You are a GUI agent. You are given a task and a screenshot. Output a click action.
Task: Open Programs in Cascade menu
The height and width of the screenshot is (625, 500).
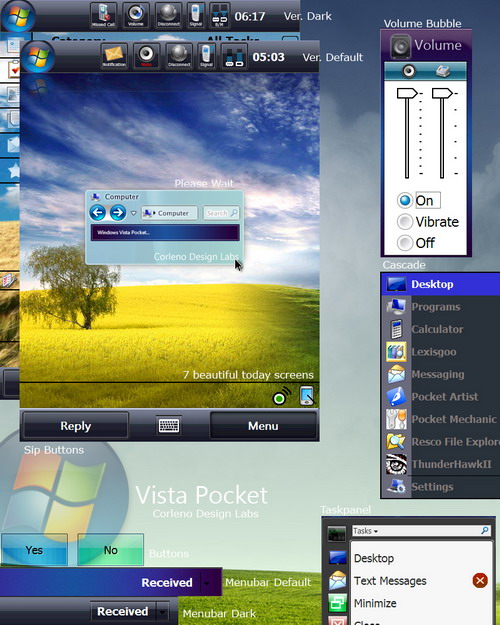[441, 307]
